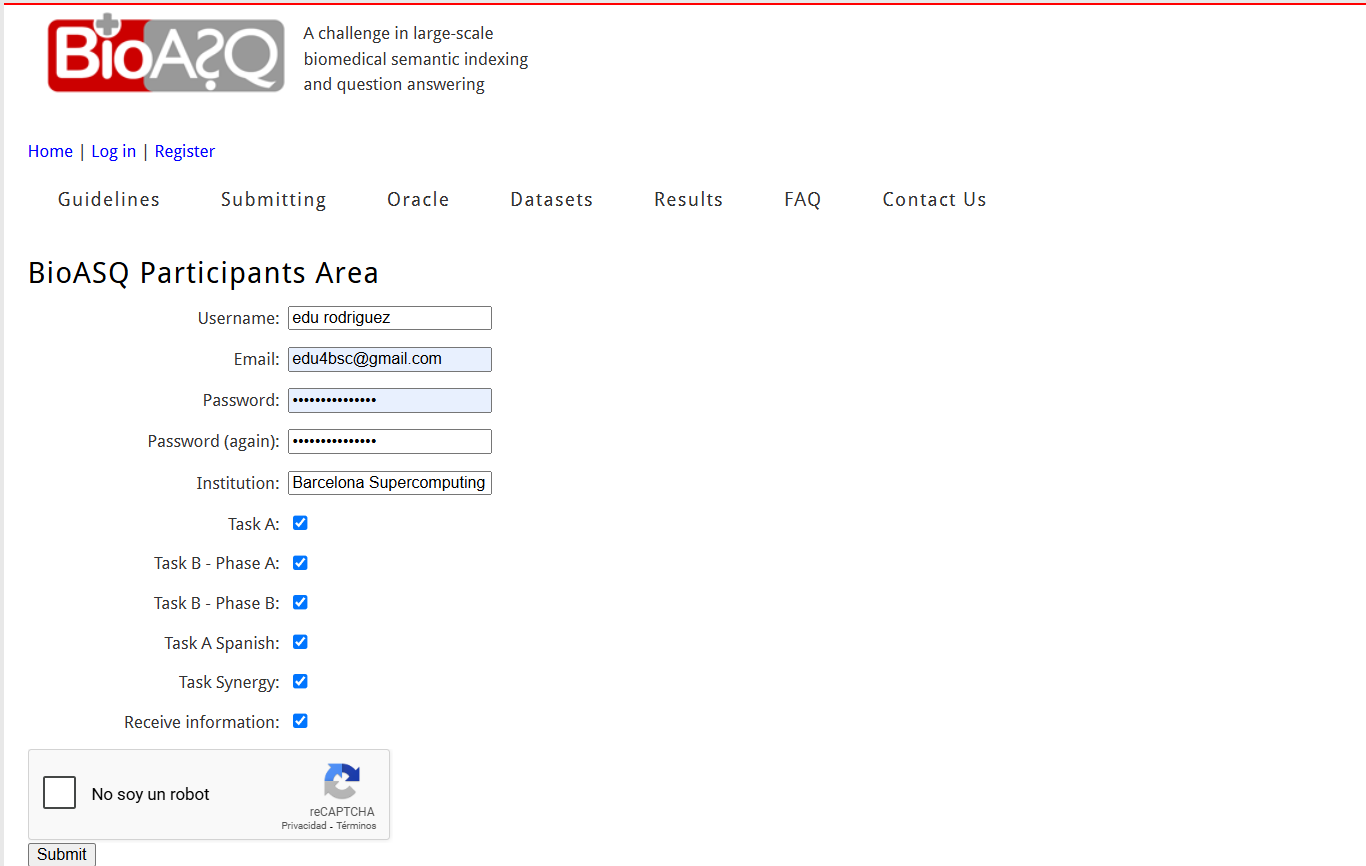Uncheck the Receive information option
1366x866 pixels.
[x=300, y=721]
